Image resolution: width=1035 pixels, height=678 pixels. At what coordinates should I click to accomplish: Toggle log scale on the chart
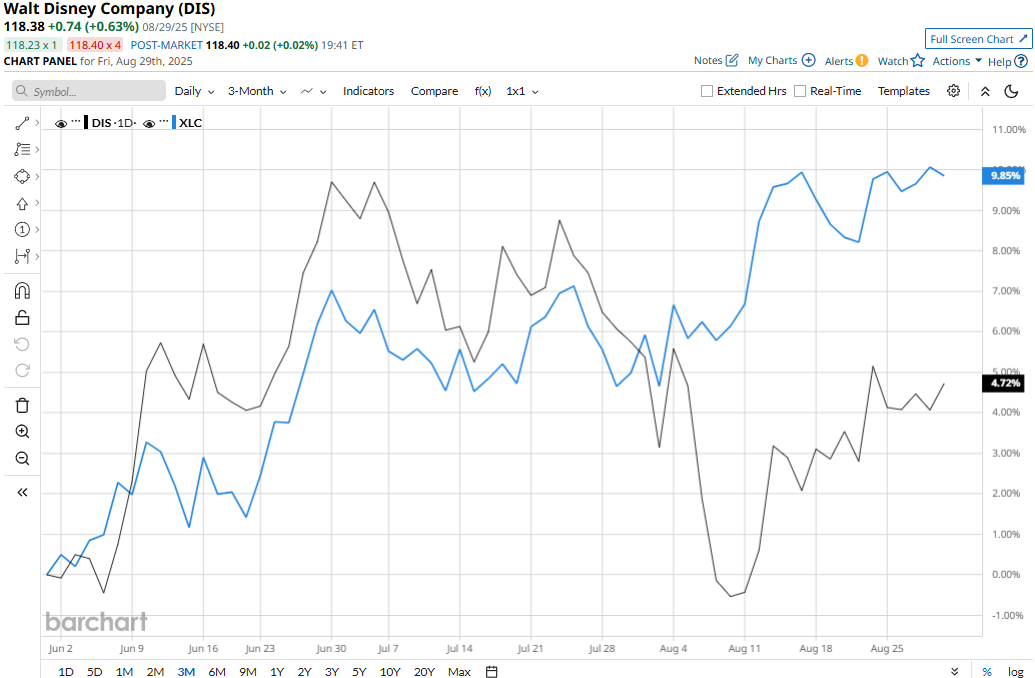click(x=1015, y=671)
